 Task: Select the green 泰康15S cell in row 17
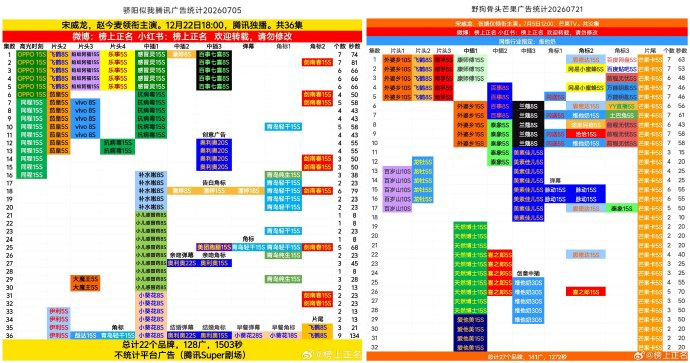point(621,209)
